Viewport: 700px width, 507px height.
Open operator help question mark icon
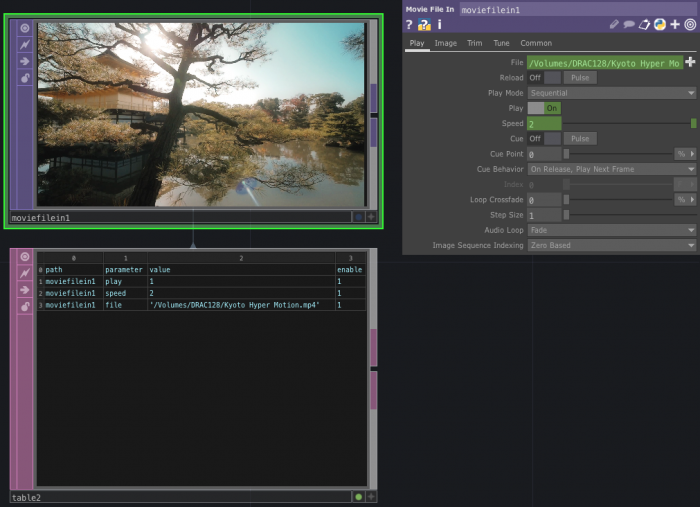coord(409,24)
